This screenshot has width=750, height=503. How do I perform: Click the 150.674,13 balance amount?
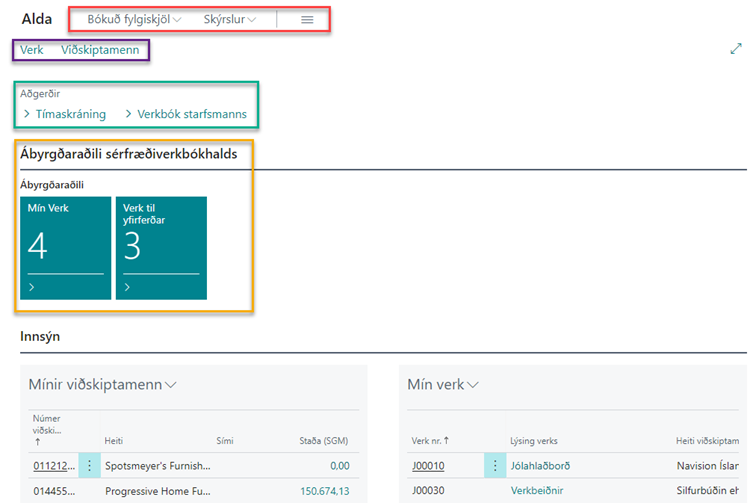[x=325, y=491]
